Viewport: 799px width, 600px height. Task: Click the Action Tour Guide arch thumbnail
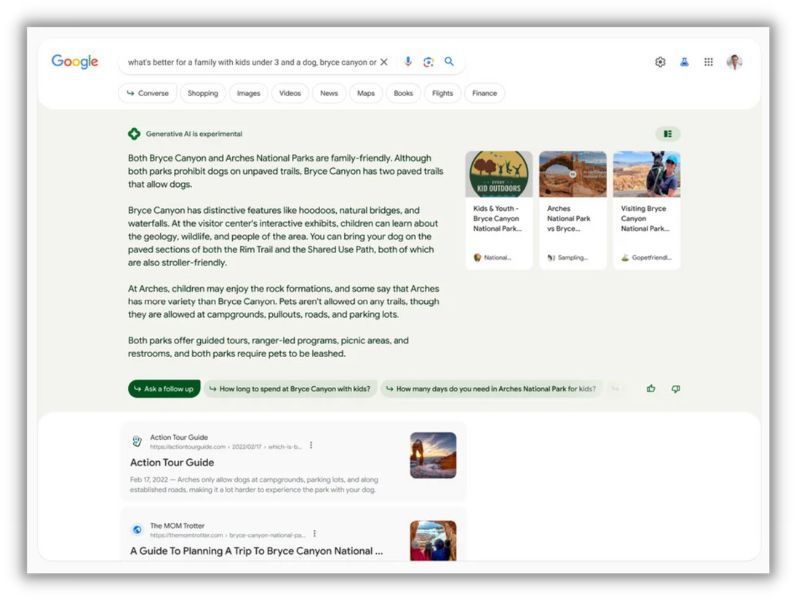click(x=433, y=455)
